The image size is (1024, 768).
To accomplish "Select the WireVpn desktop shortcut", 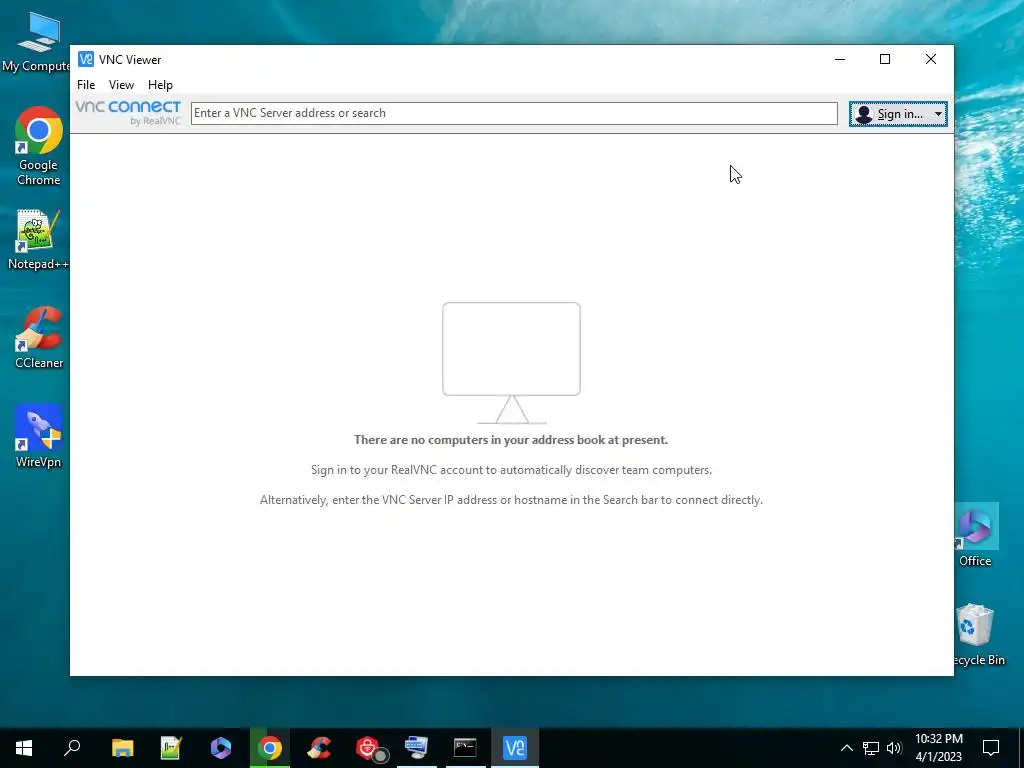I will [39, 436].
